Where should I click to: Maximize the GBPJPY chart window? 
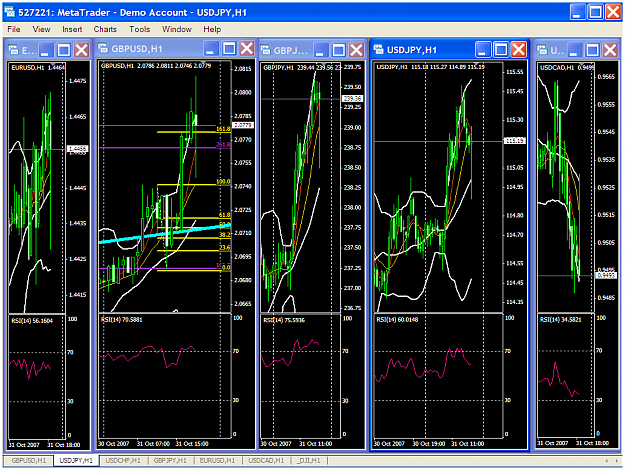pos(338,50)
